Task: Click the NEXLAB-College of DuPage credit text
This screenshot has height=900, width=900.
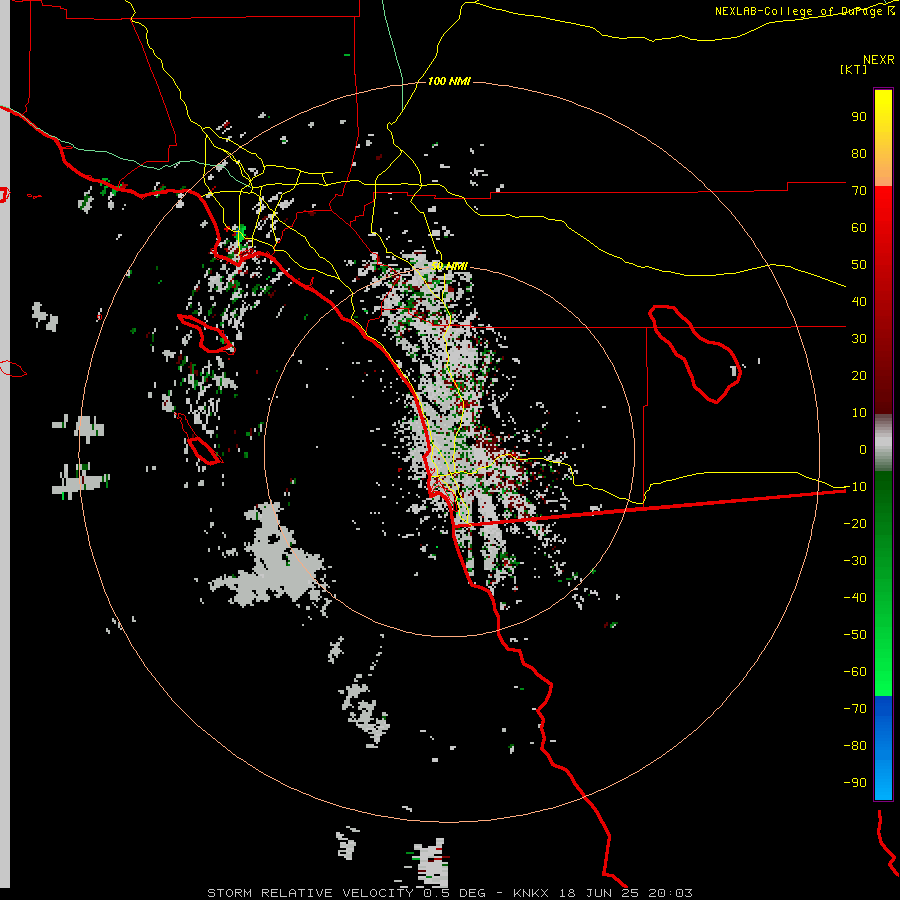Action: point(805,11)
